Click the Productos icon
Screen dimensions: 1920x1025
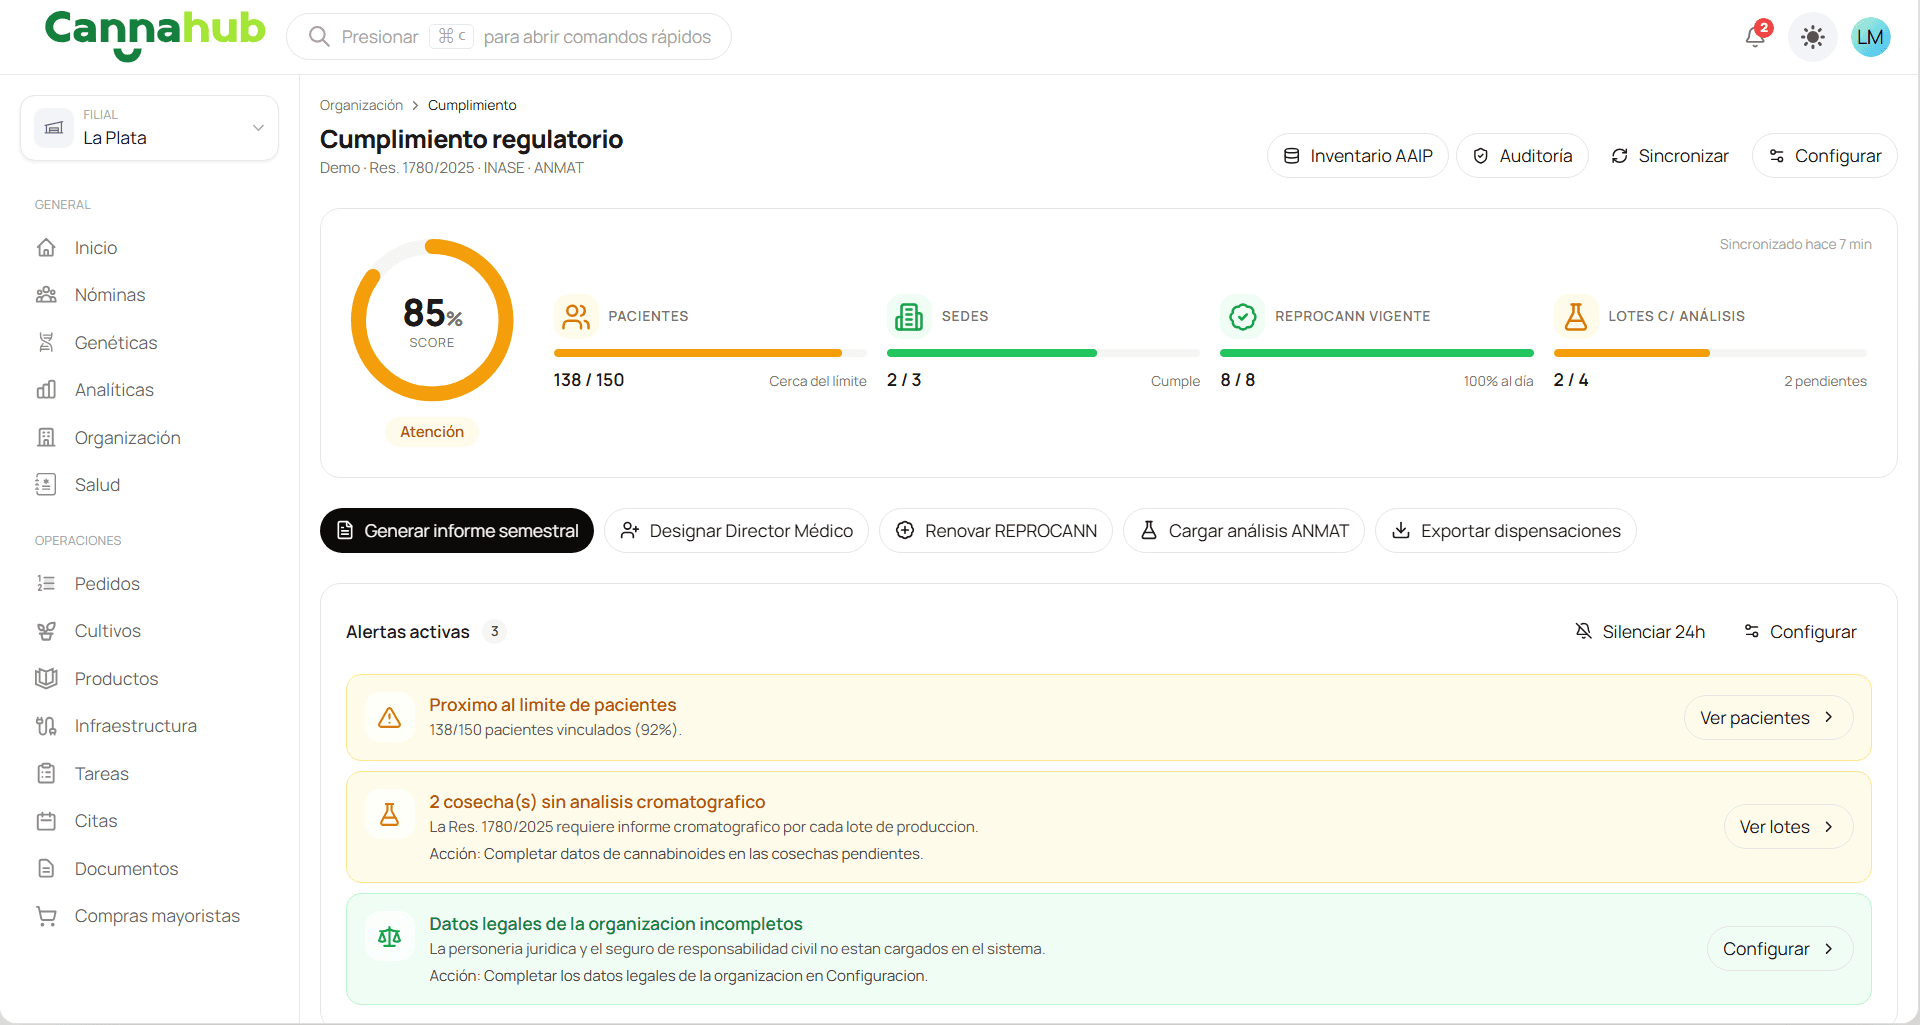[46, 679]
